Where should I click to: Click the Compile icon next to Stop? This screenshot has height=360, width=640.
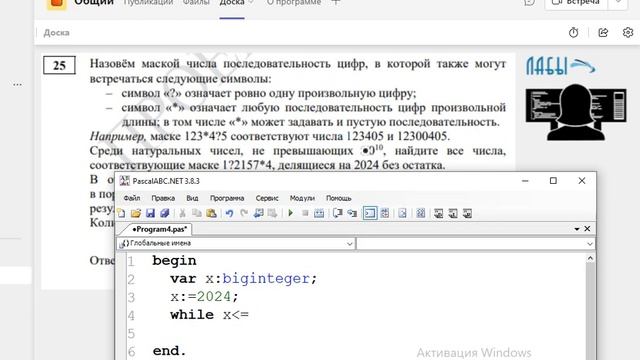(x=319, y=213)
